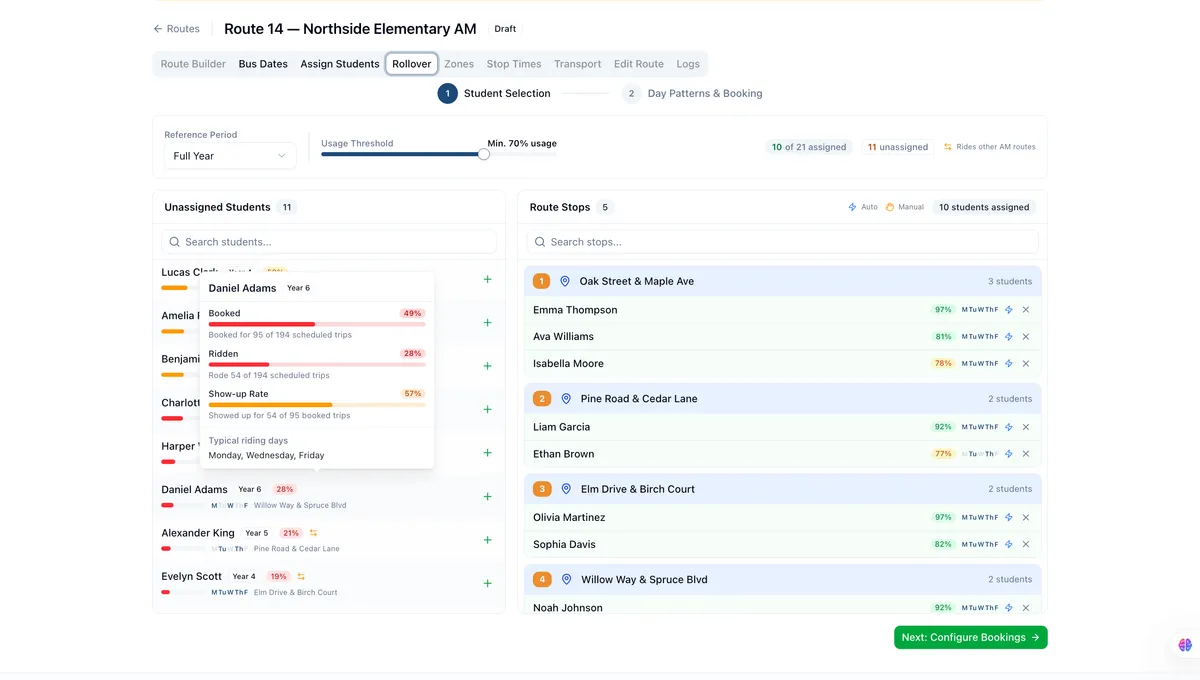Click the 10 students assigned badge
The height and width of the screenshot is (680, 1200).
point(984,207)
